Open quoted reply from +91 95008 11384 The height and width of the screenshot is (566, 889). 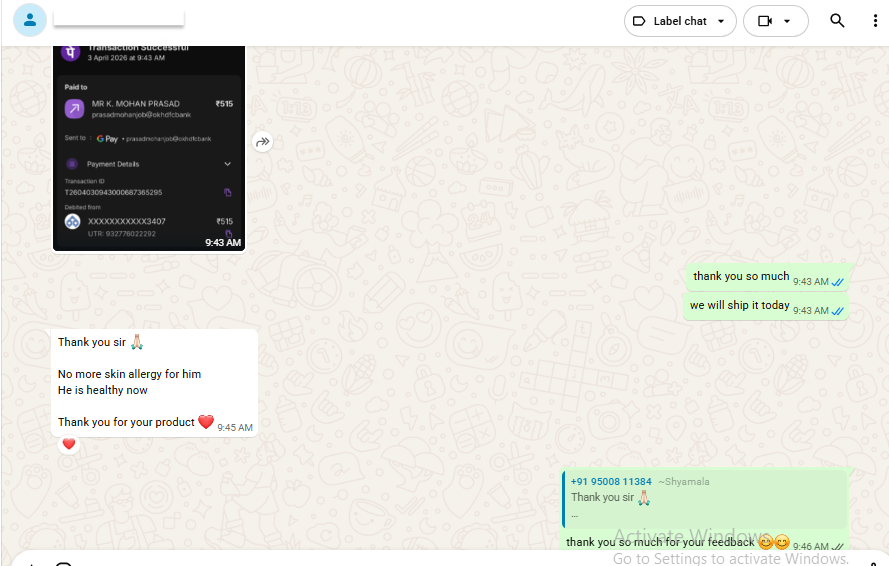[x=705, y=499]
